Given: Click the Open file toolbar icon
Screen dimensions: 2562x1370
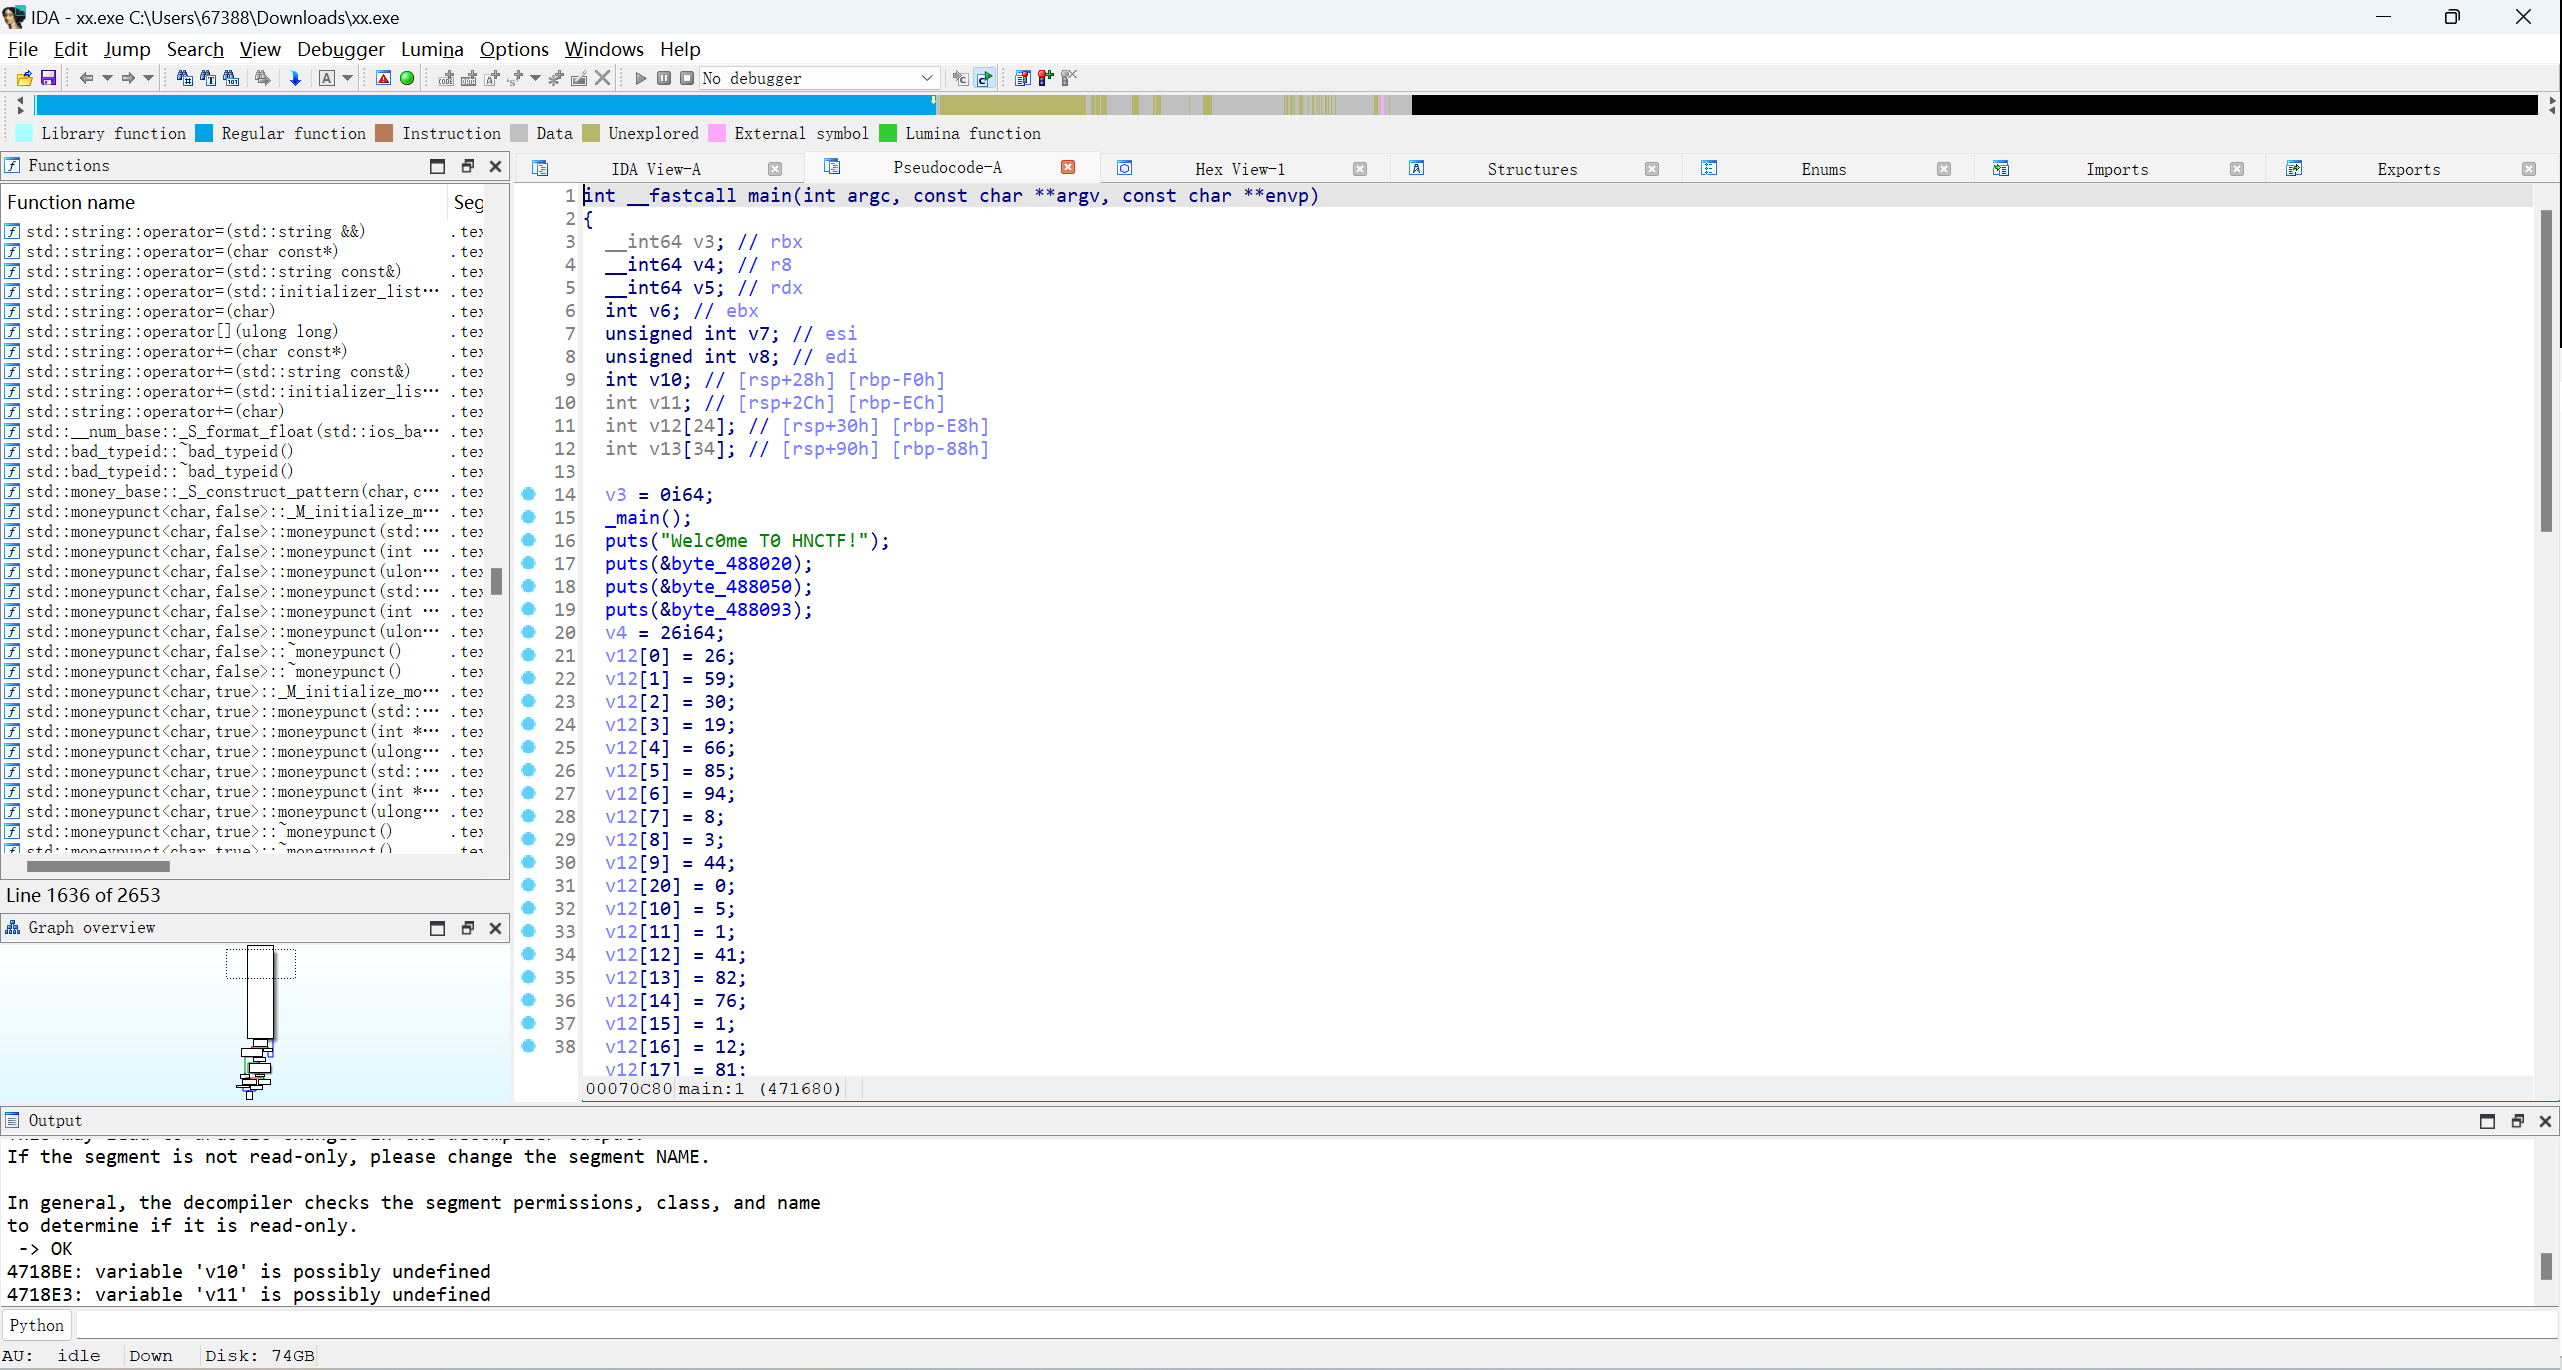Looking at the screenshot, I should (x=25, y=78).
